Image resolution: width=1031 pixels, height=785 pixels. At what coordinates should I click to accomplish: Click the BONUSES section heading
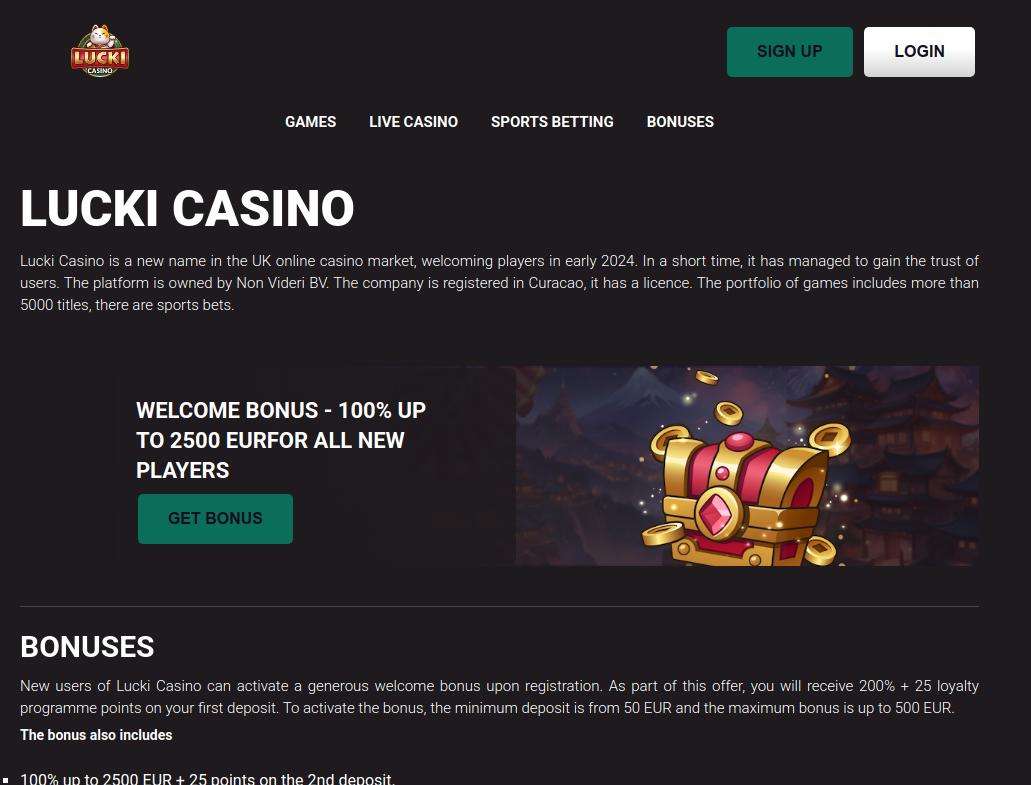(x=87, y=647)
